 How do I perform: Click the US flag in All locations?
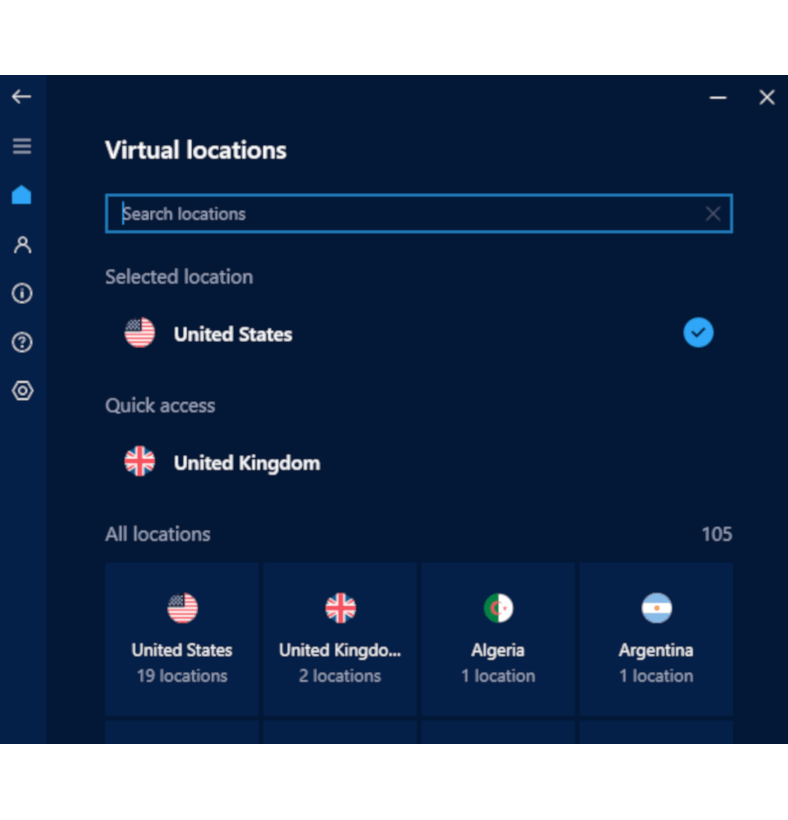tap(182, 608)
